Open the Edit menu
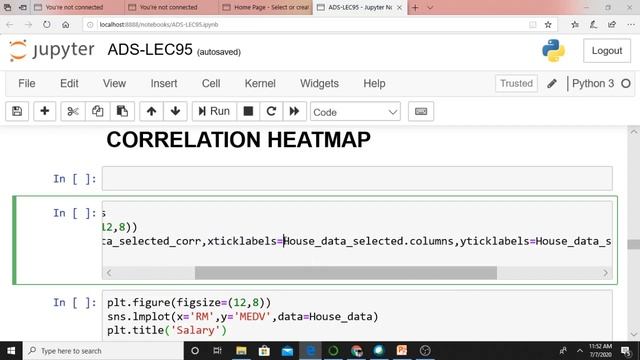The image size is (640, 360). (x=69, y=83)
